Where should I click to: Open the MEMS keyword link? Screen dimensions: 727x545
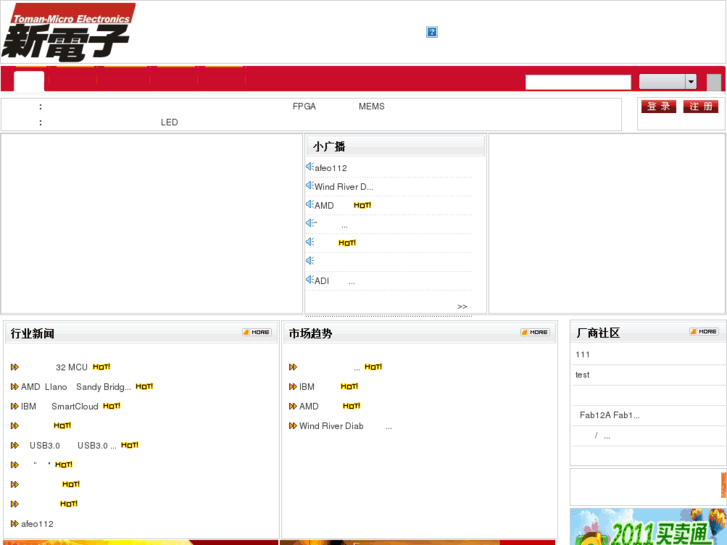(x=371, y=106)
